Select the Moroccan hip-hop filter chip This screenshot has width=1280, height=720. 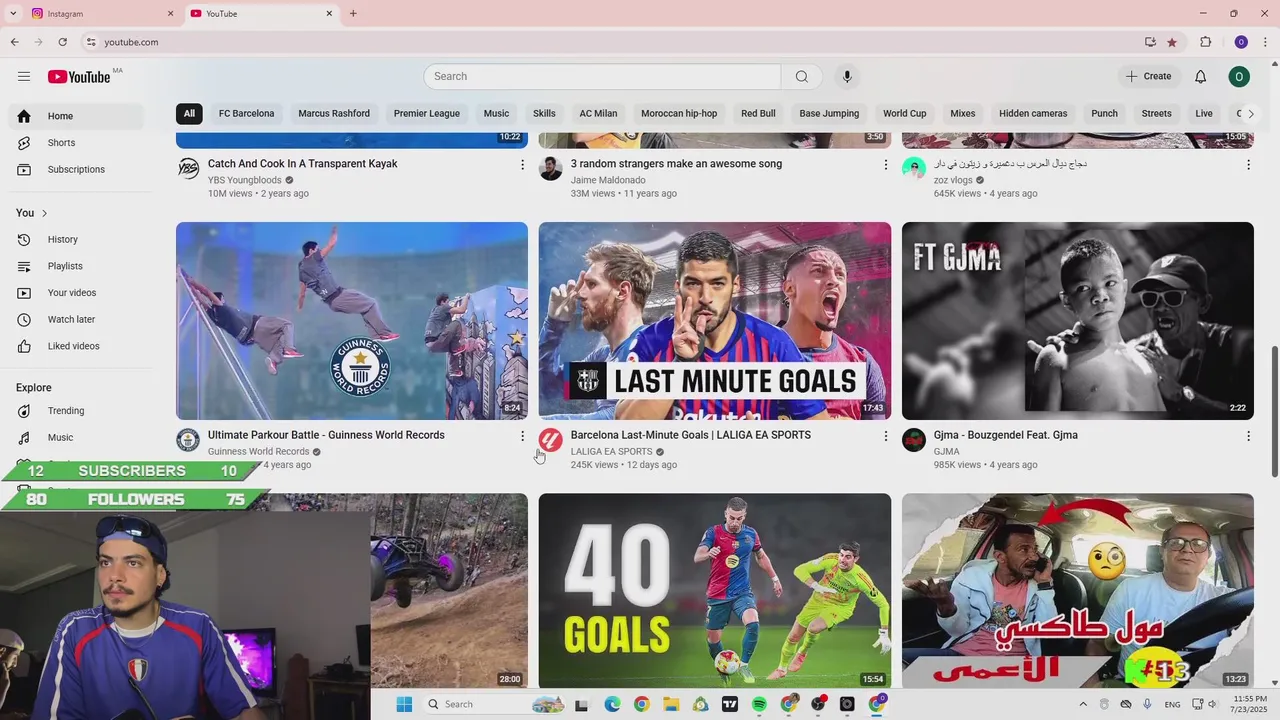pos(679,113)
